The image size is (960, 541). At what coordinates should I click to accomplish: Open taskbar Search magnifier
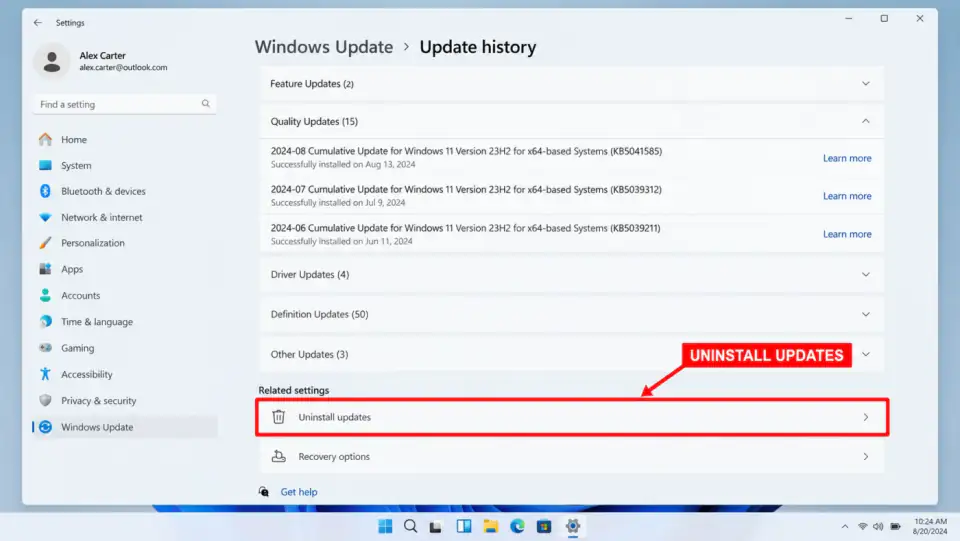[x=411, y=526]
